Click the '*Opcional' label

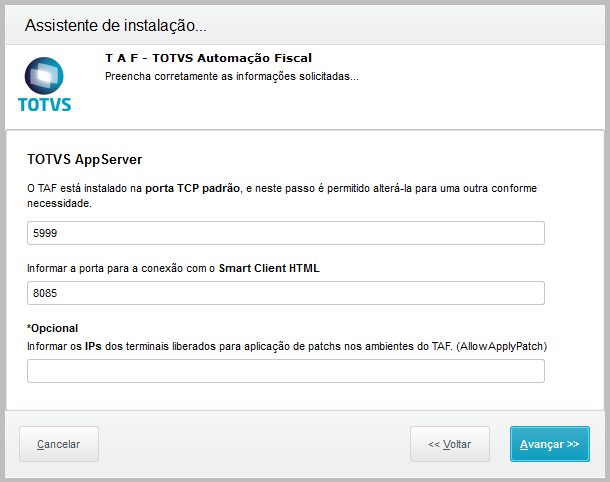coord(53,328)
